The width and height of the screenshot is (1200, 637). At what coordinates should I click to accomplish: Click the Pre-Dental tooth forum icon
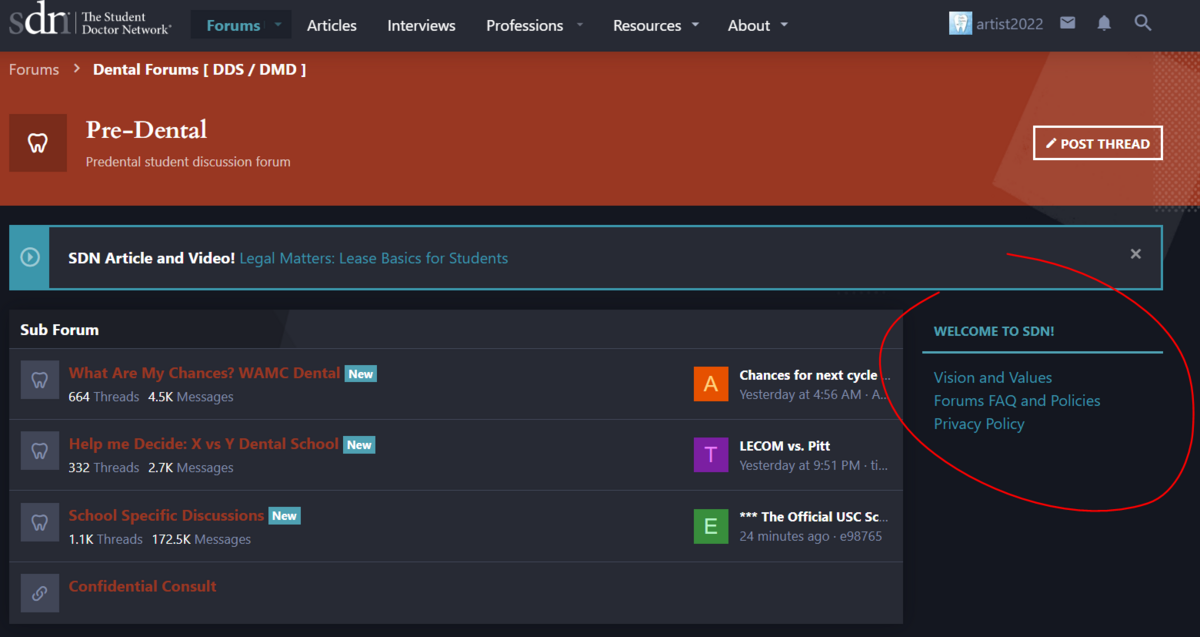coord(38,143)
